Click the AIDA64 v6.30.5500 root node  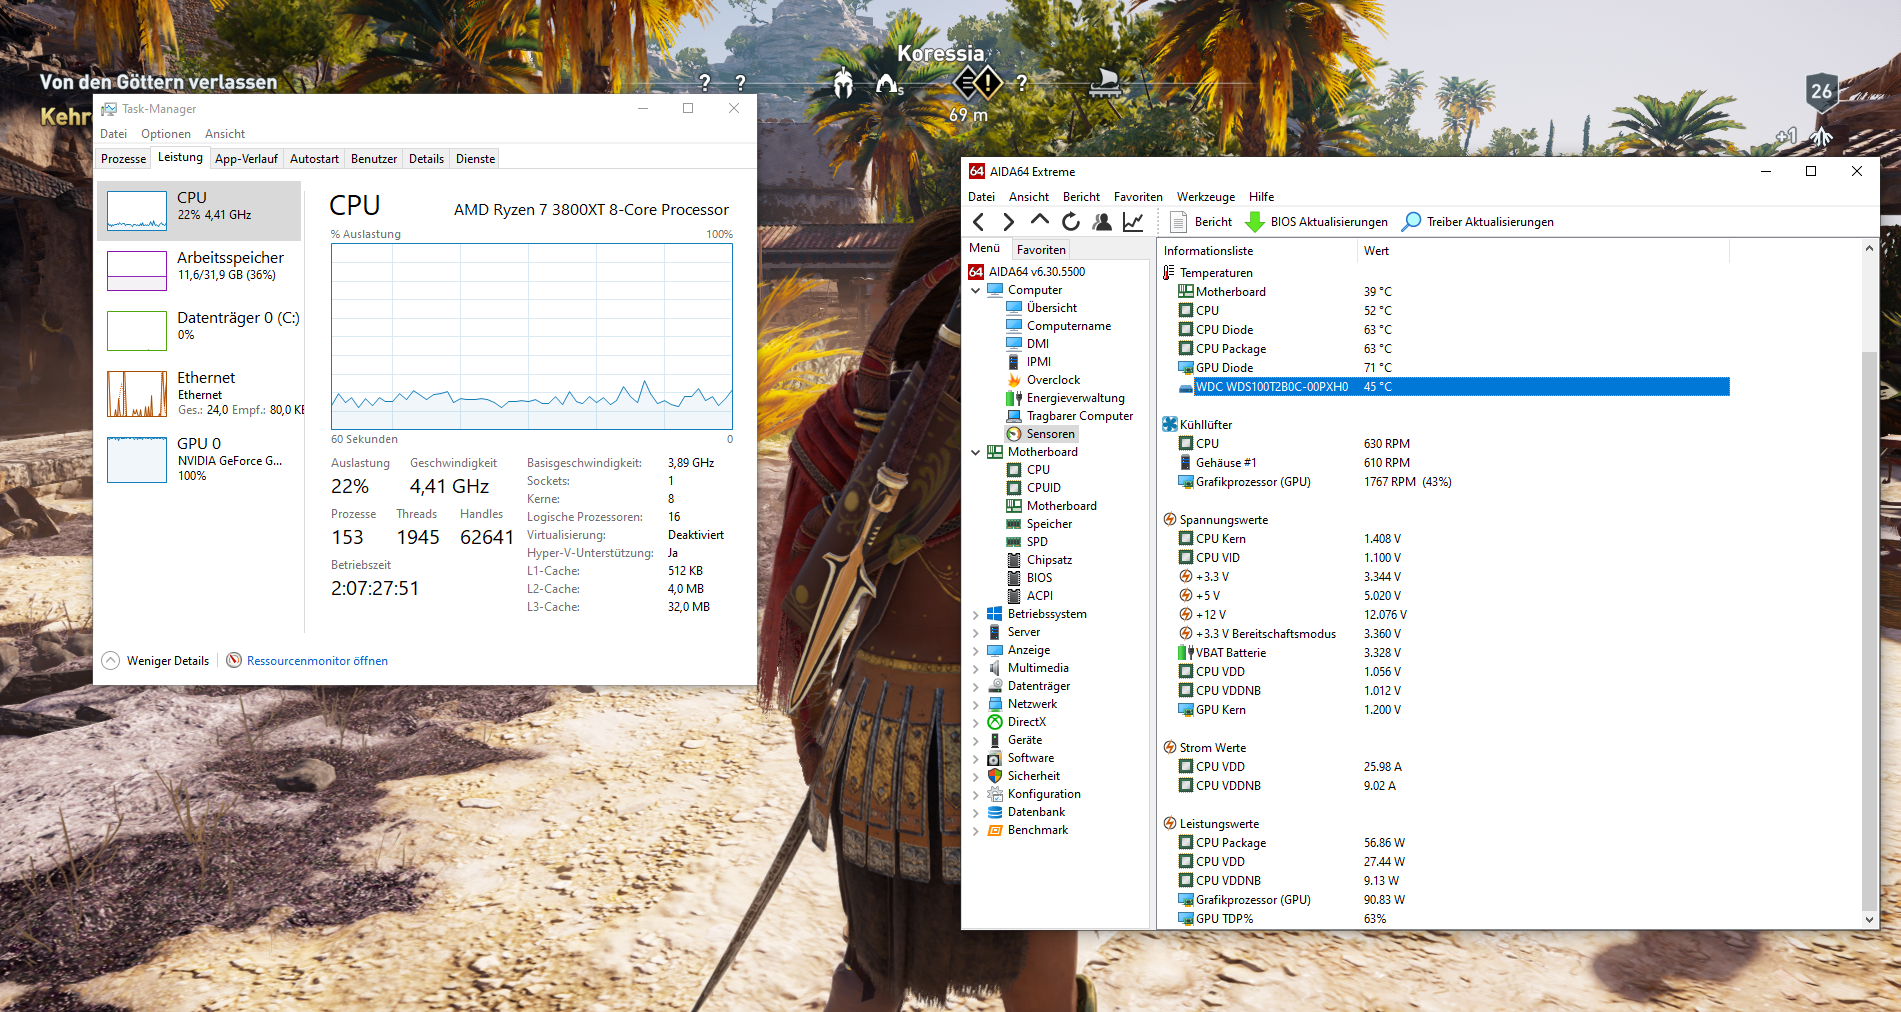[1027, 272]
